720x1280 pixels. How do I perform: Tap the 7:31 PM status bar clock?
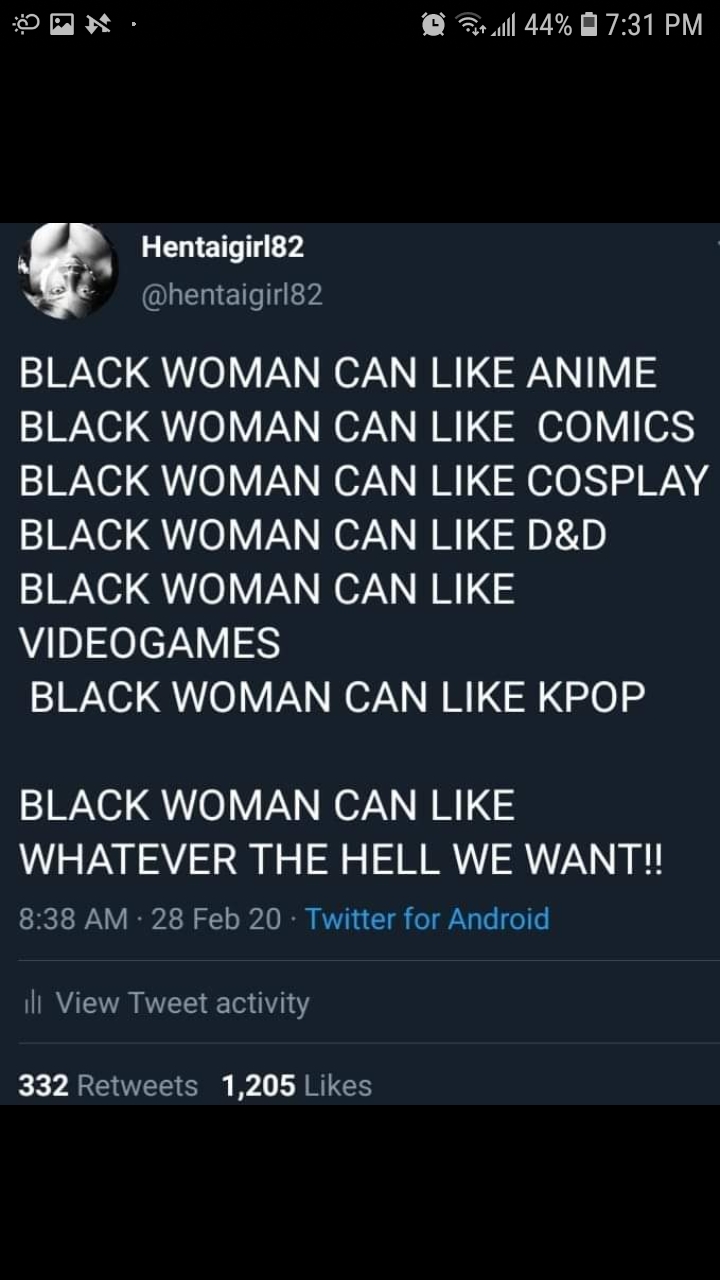[x=655, y=25]
